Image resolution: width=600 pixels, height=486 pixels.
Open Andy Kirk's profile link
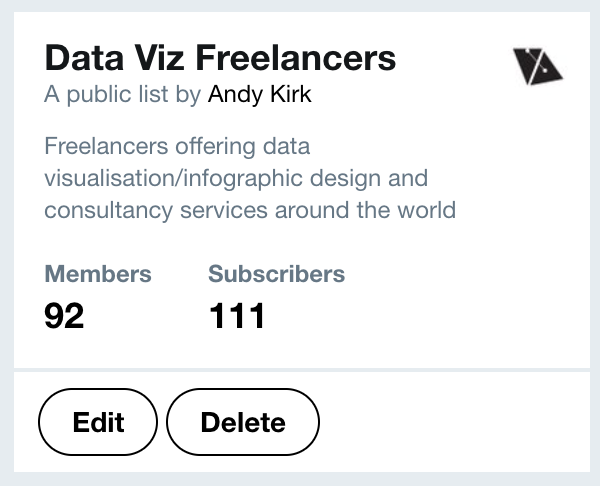258,95
